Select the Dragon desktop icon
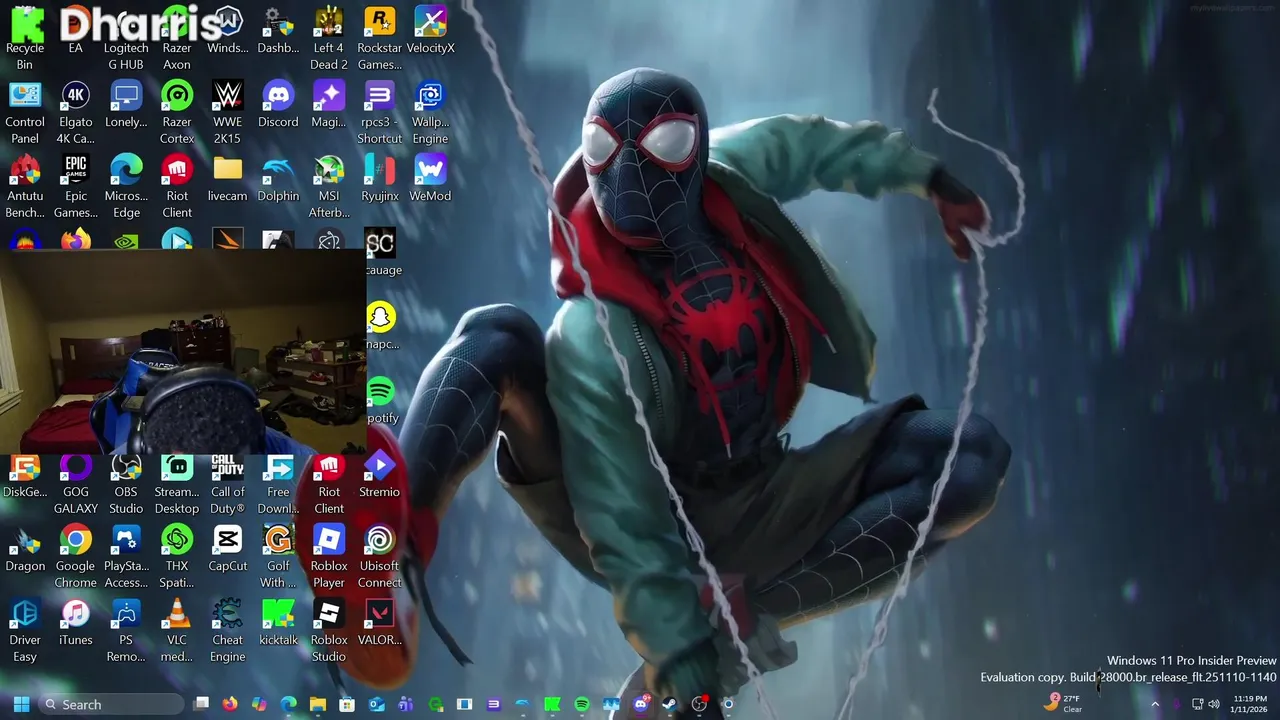The image size is (1280, 720). click(25, 548)
